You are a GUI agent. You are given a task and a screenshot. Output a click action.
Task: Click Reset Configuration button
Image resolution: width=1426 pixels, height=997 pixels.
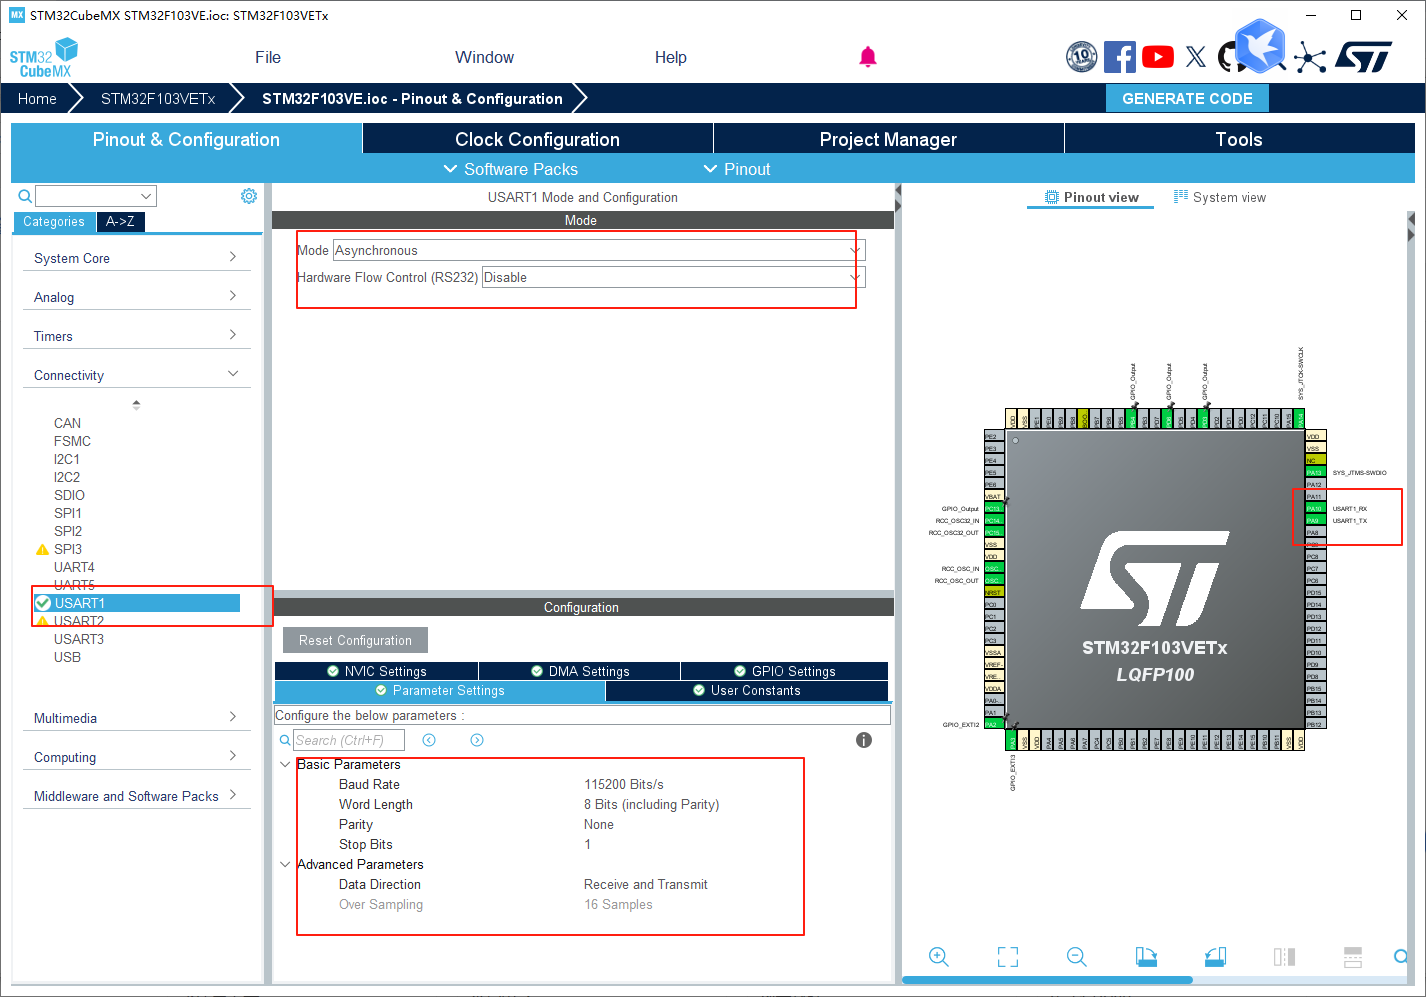tap(355, 640)
